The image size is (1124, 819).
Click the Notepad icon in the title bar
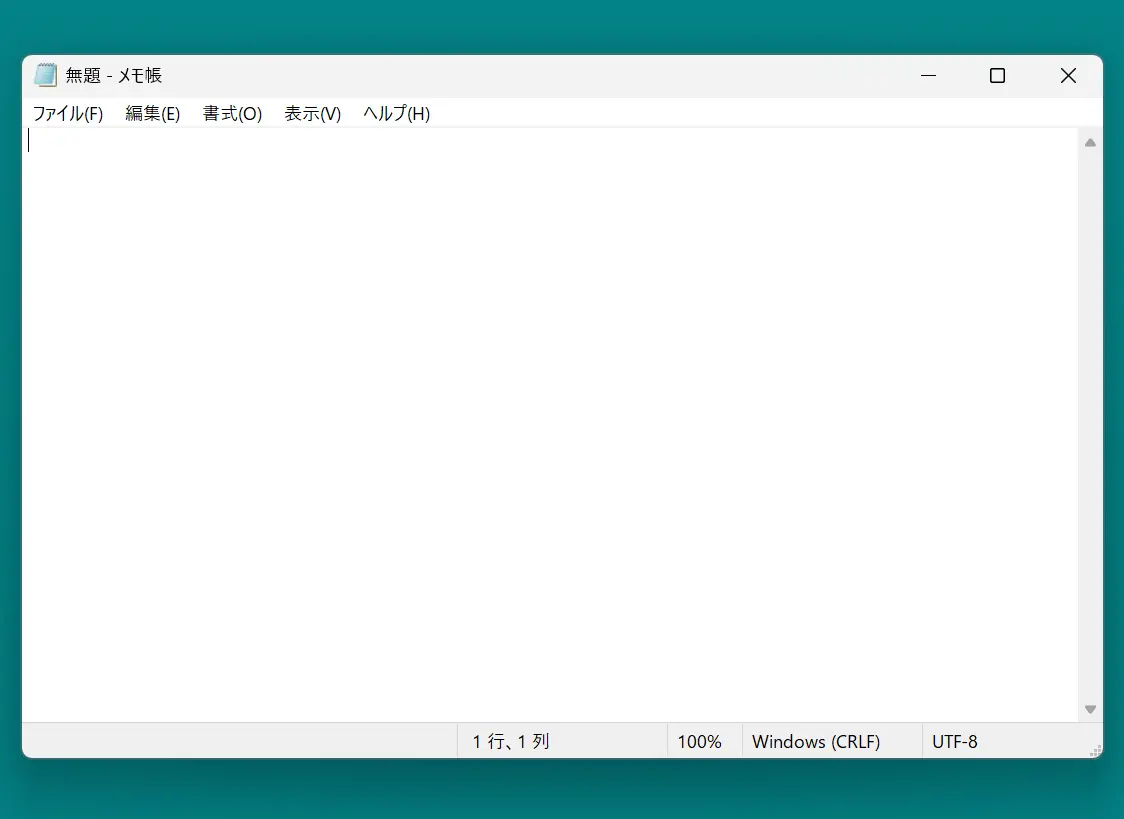pyautogui.click(x=45, y=74)
